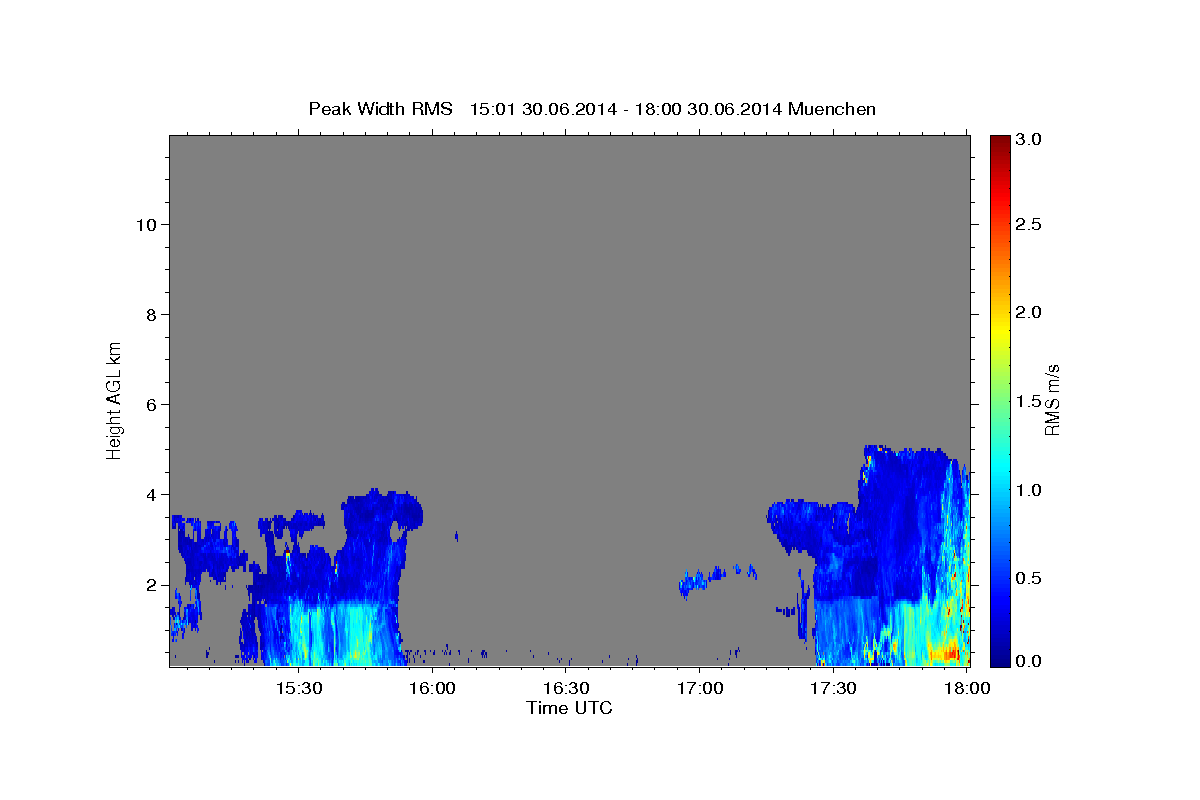The height and width of the screenshot is (800, 1200).
Task: Click the colorbar value 1.0
Action: 1029,490
